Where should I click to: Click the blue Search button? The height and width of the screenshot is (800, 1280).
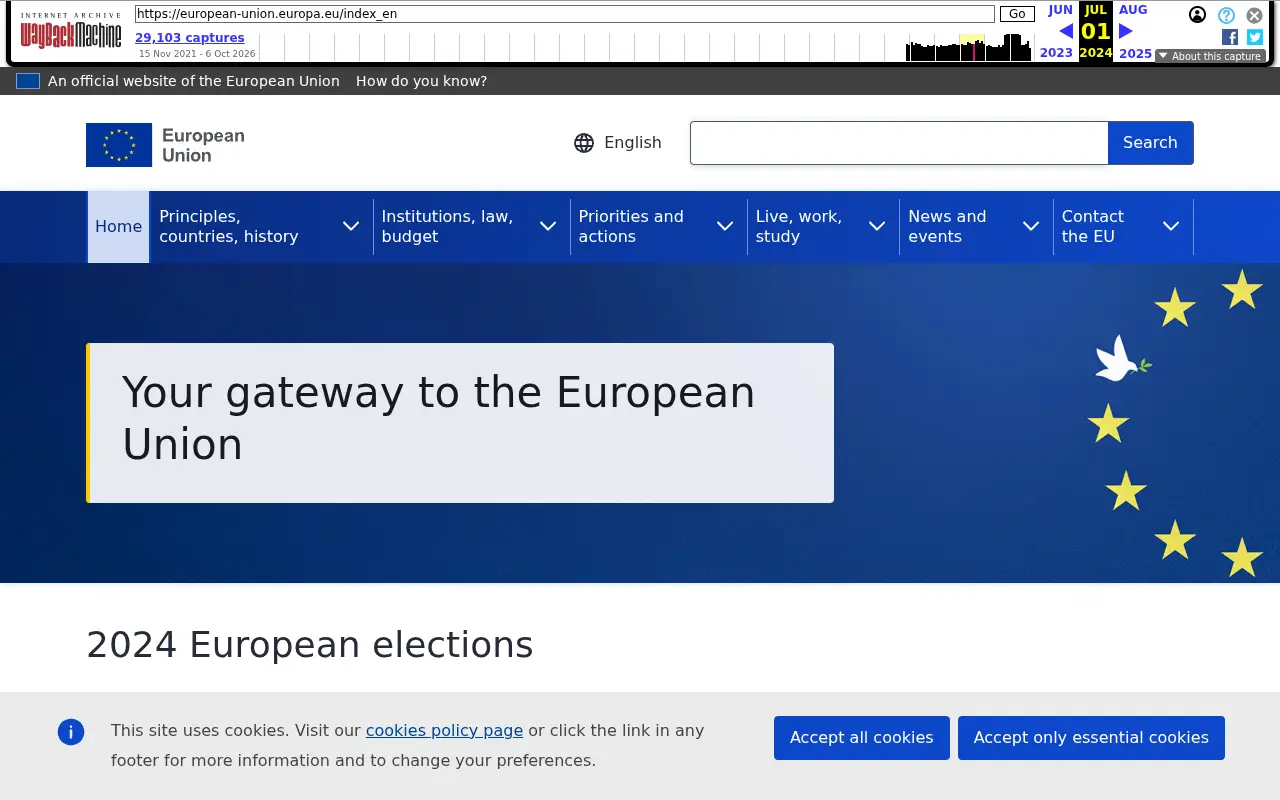(x=1150, y=143)
